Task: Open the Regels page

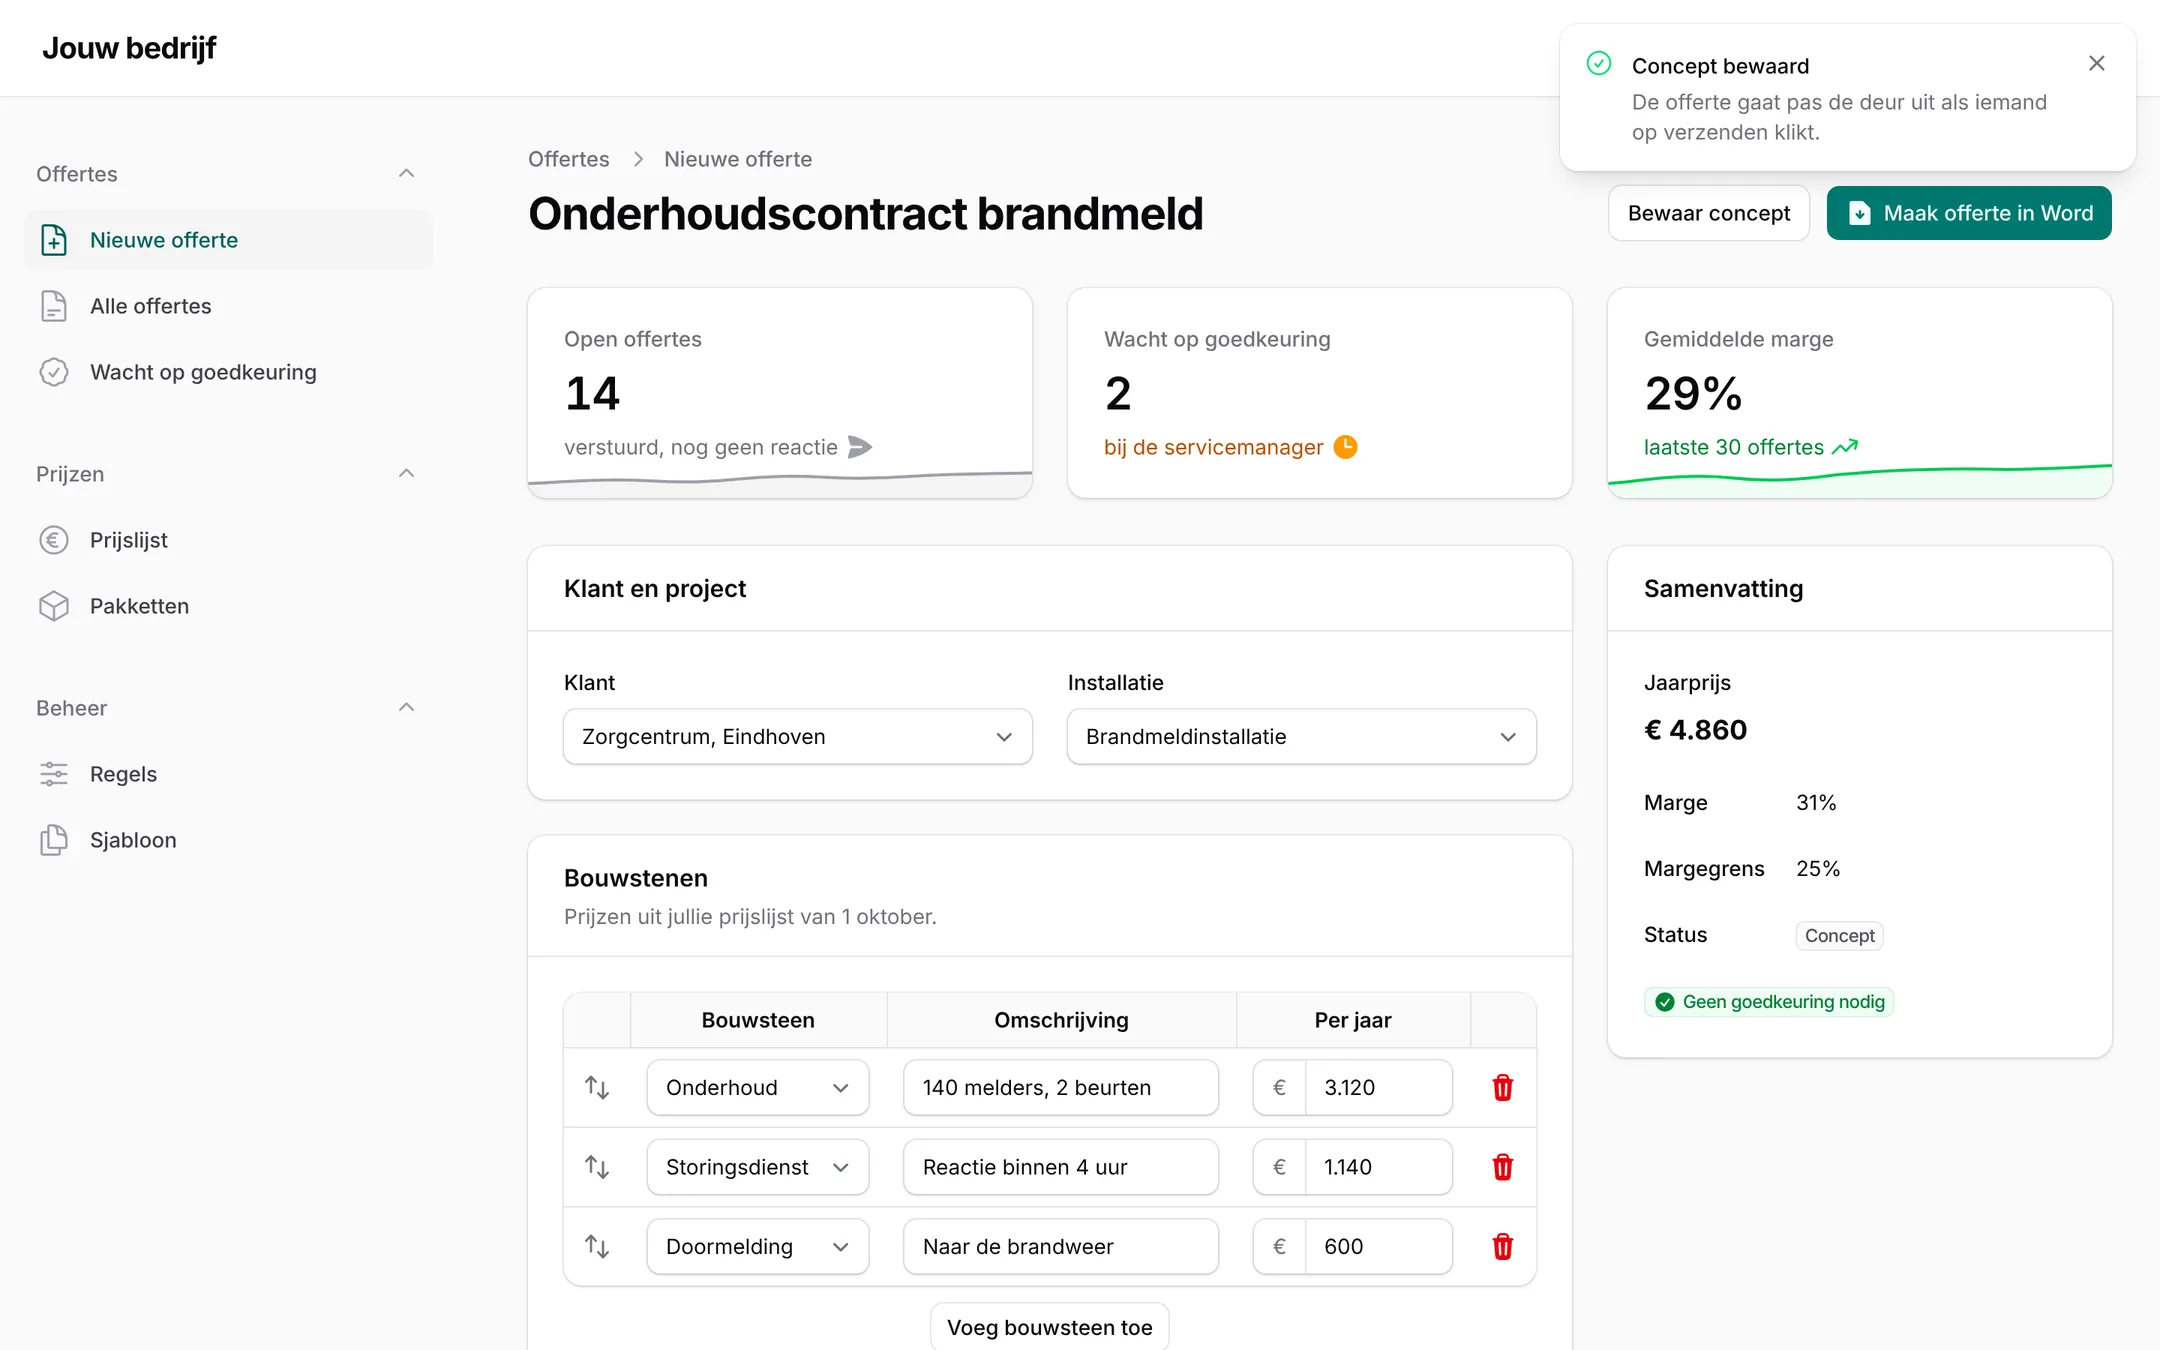Action: point(229,774)
